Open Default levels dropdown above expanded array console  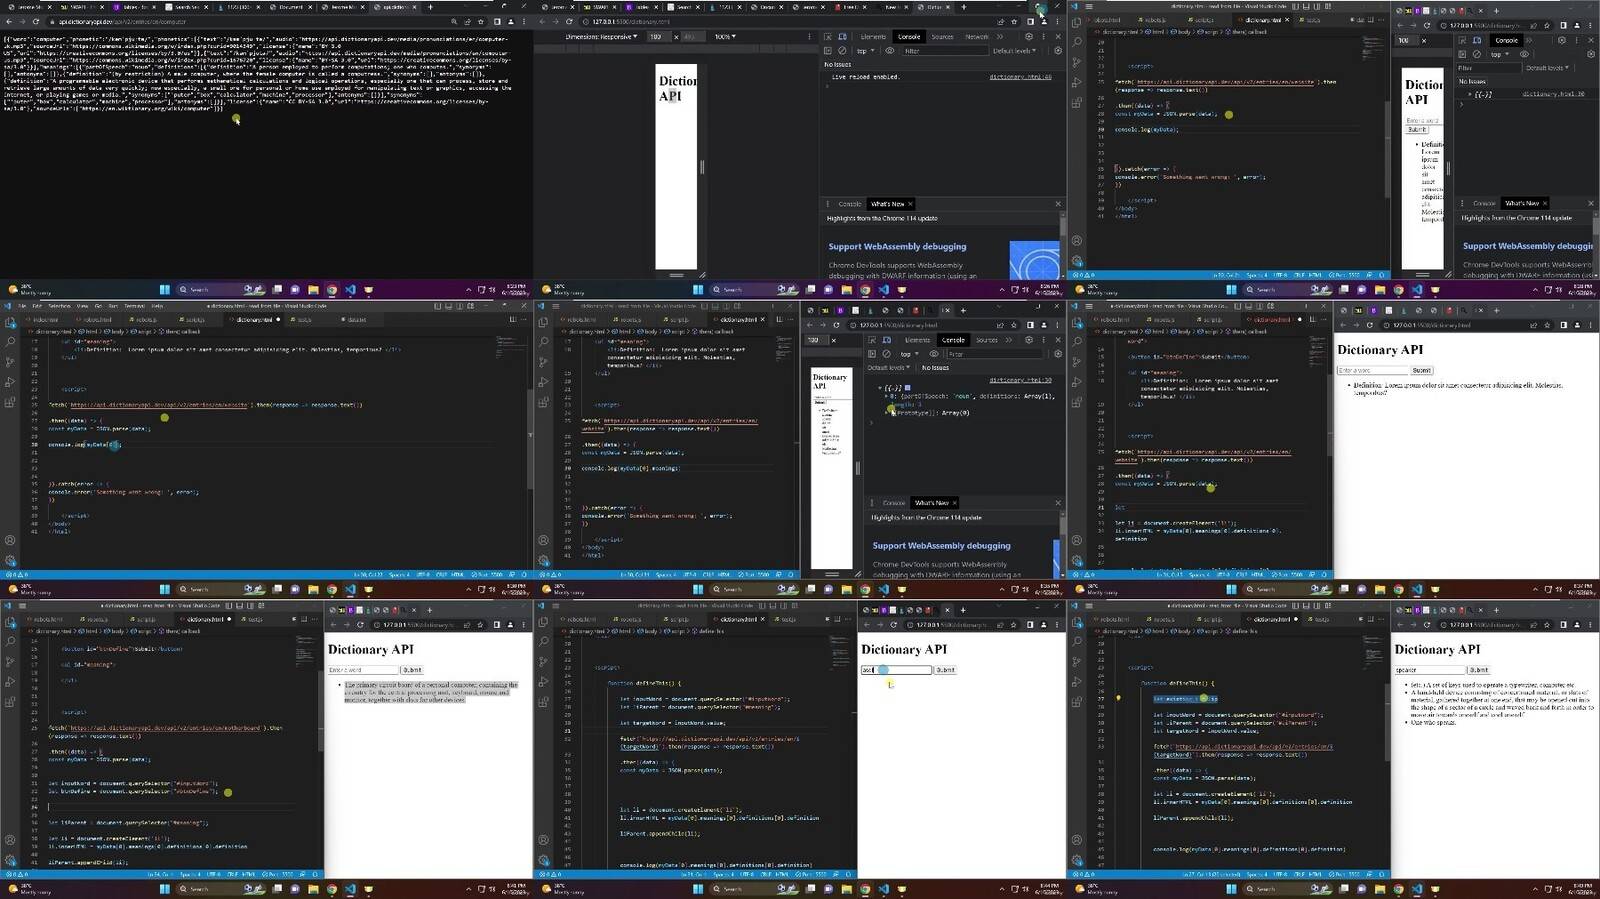pyautogui.click(x=888, y=368)
